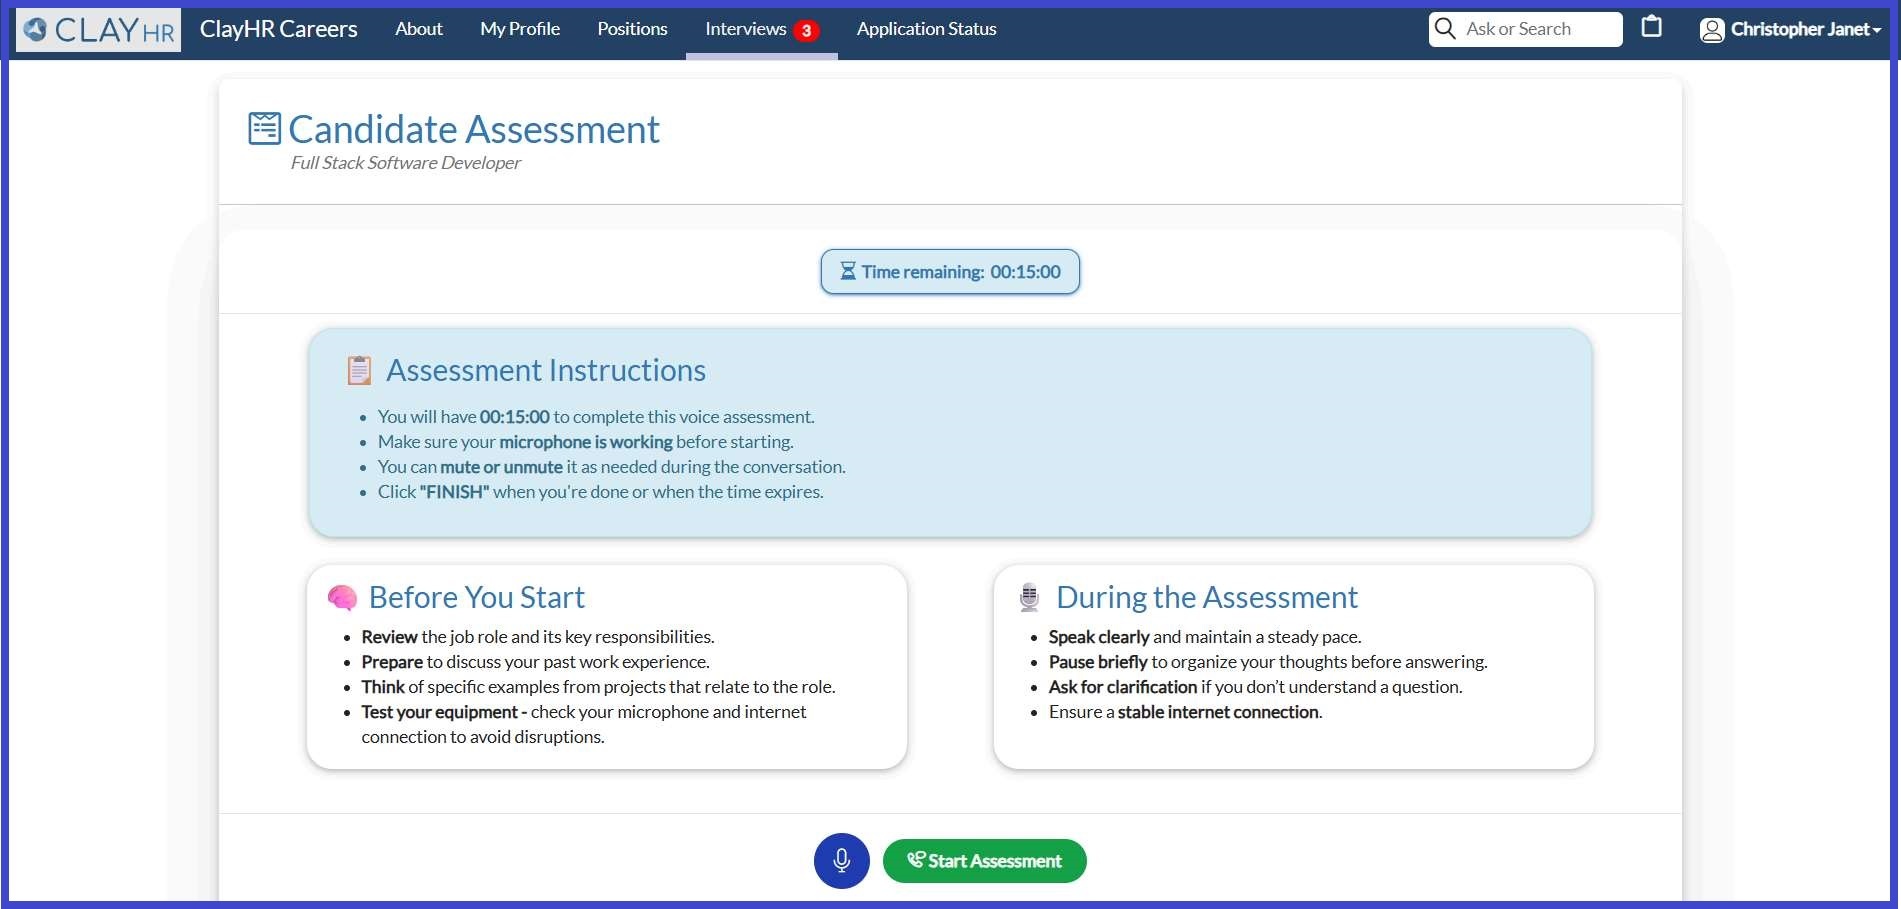Image resolution: width=1901 pixels, height=909 pixels.
Task: Click the 'stable internet connection' bullet
Action: [x=1185, y=712]
